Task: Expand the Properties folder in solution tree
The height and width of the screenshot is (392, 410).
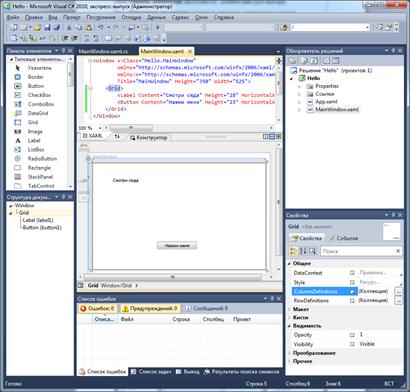Action: pyautogui.click(x=299, y=86)
